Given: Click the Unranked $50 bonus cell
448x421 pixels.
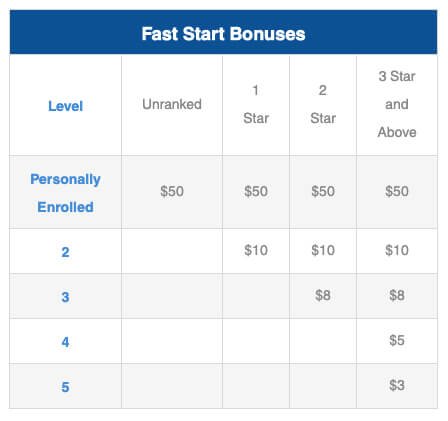Looking at the screenshot, I should tap(172, 191).
